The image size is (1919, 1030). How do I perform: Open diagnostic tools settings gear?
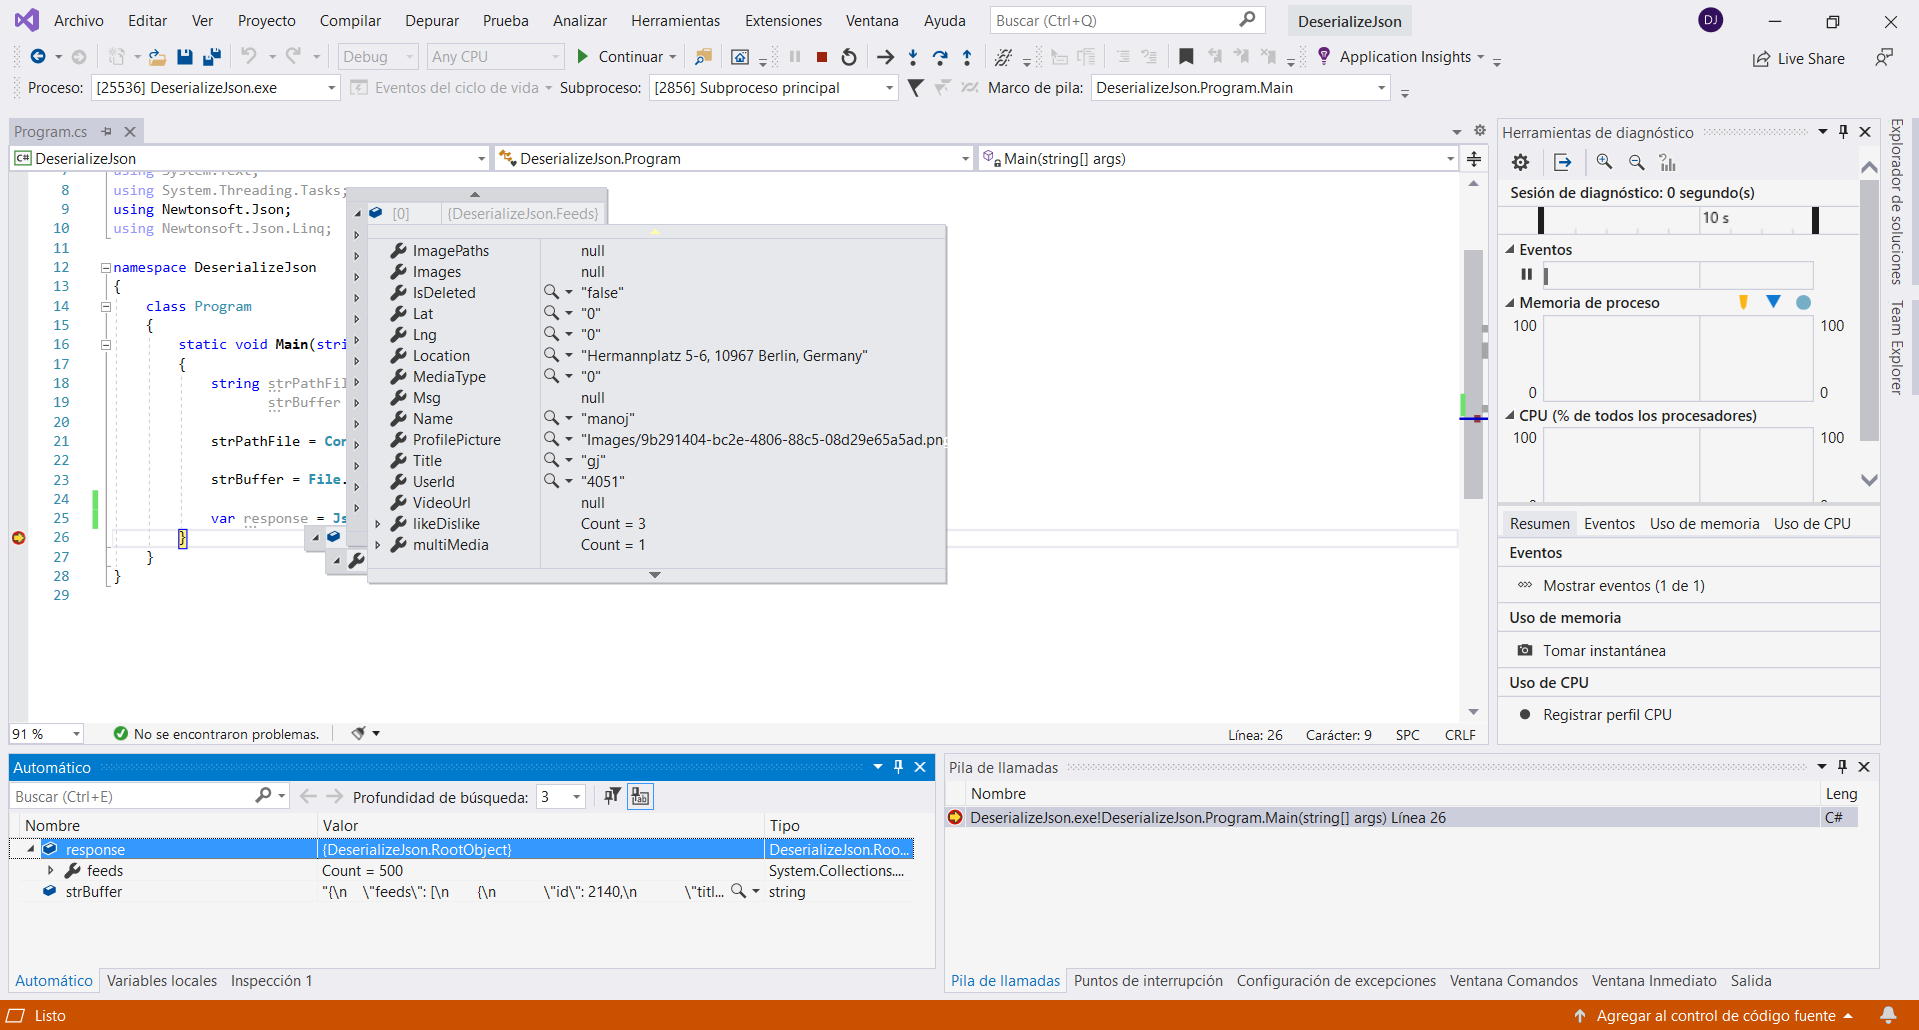1520,162
